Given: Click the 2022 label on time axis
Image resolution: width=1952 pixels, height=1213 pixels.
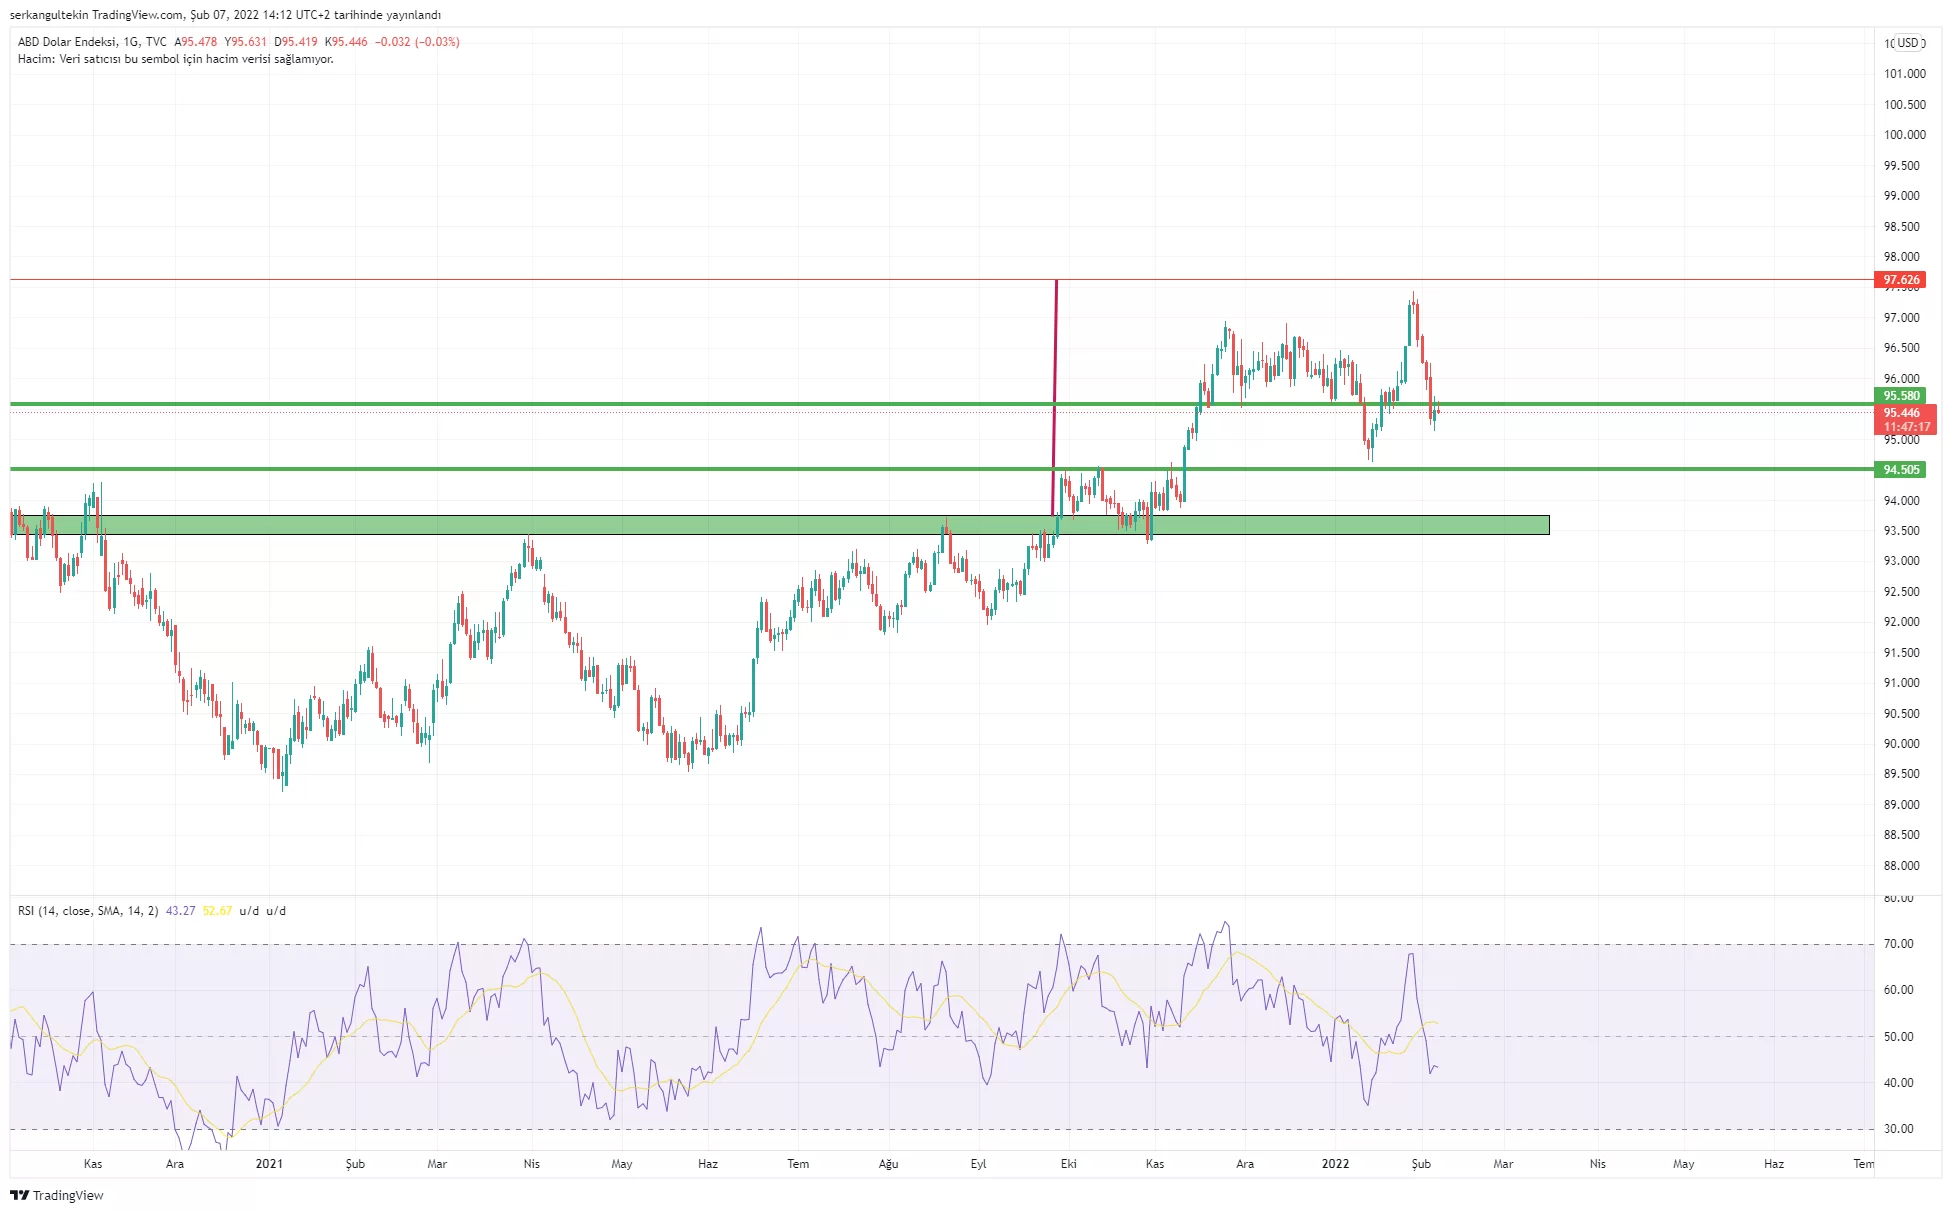Looking at the screenshot, I should click(1335, 1164).
